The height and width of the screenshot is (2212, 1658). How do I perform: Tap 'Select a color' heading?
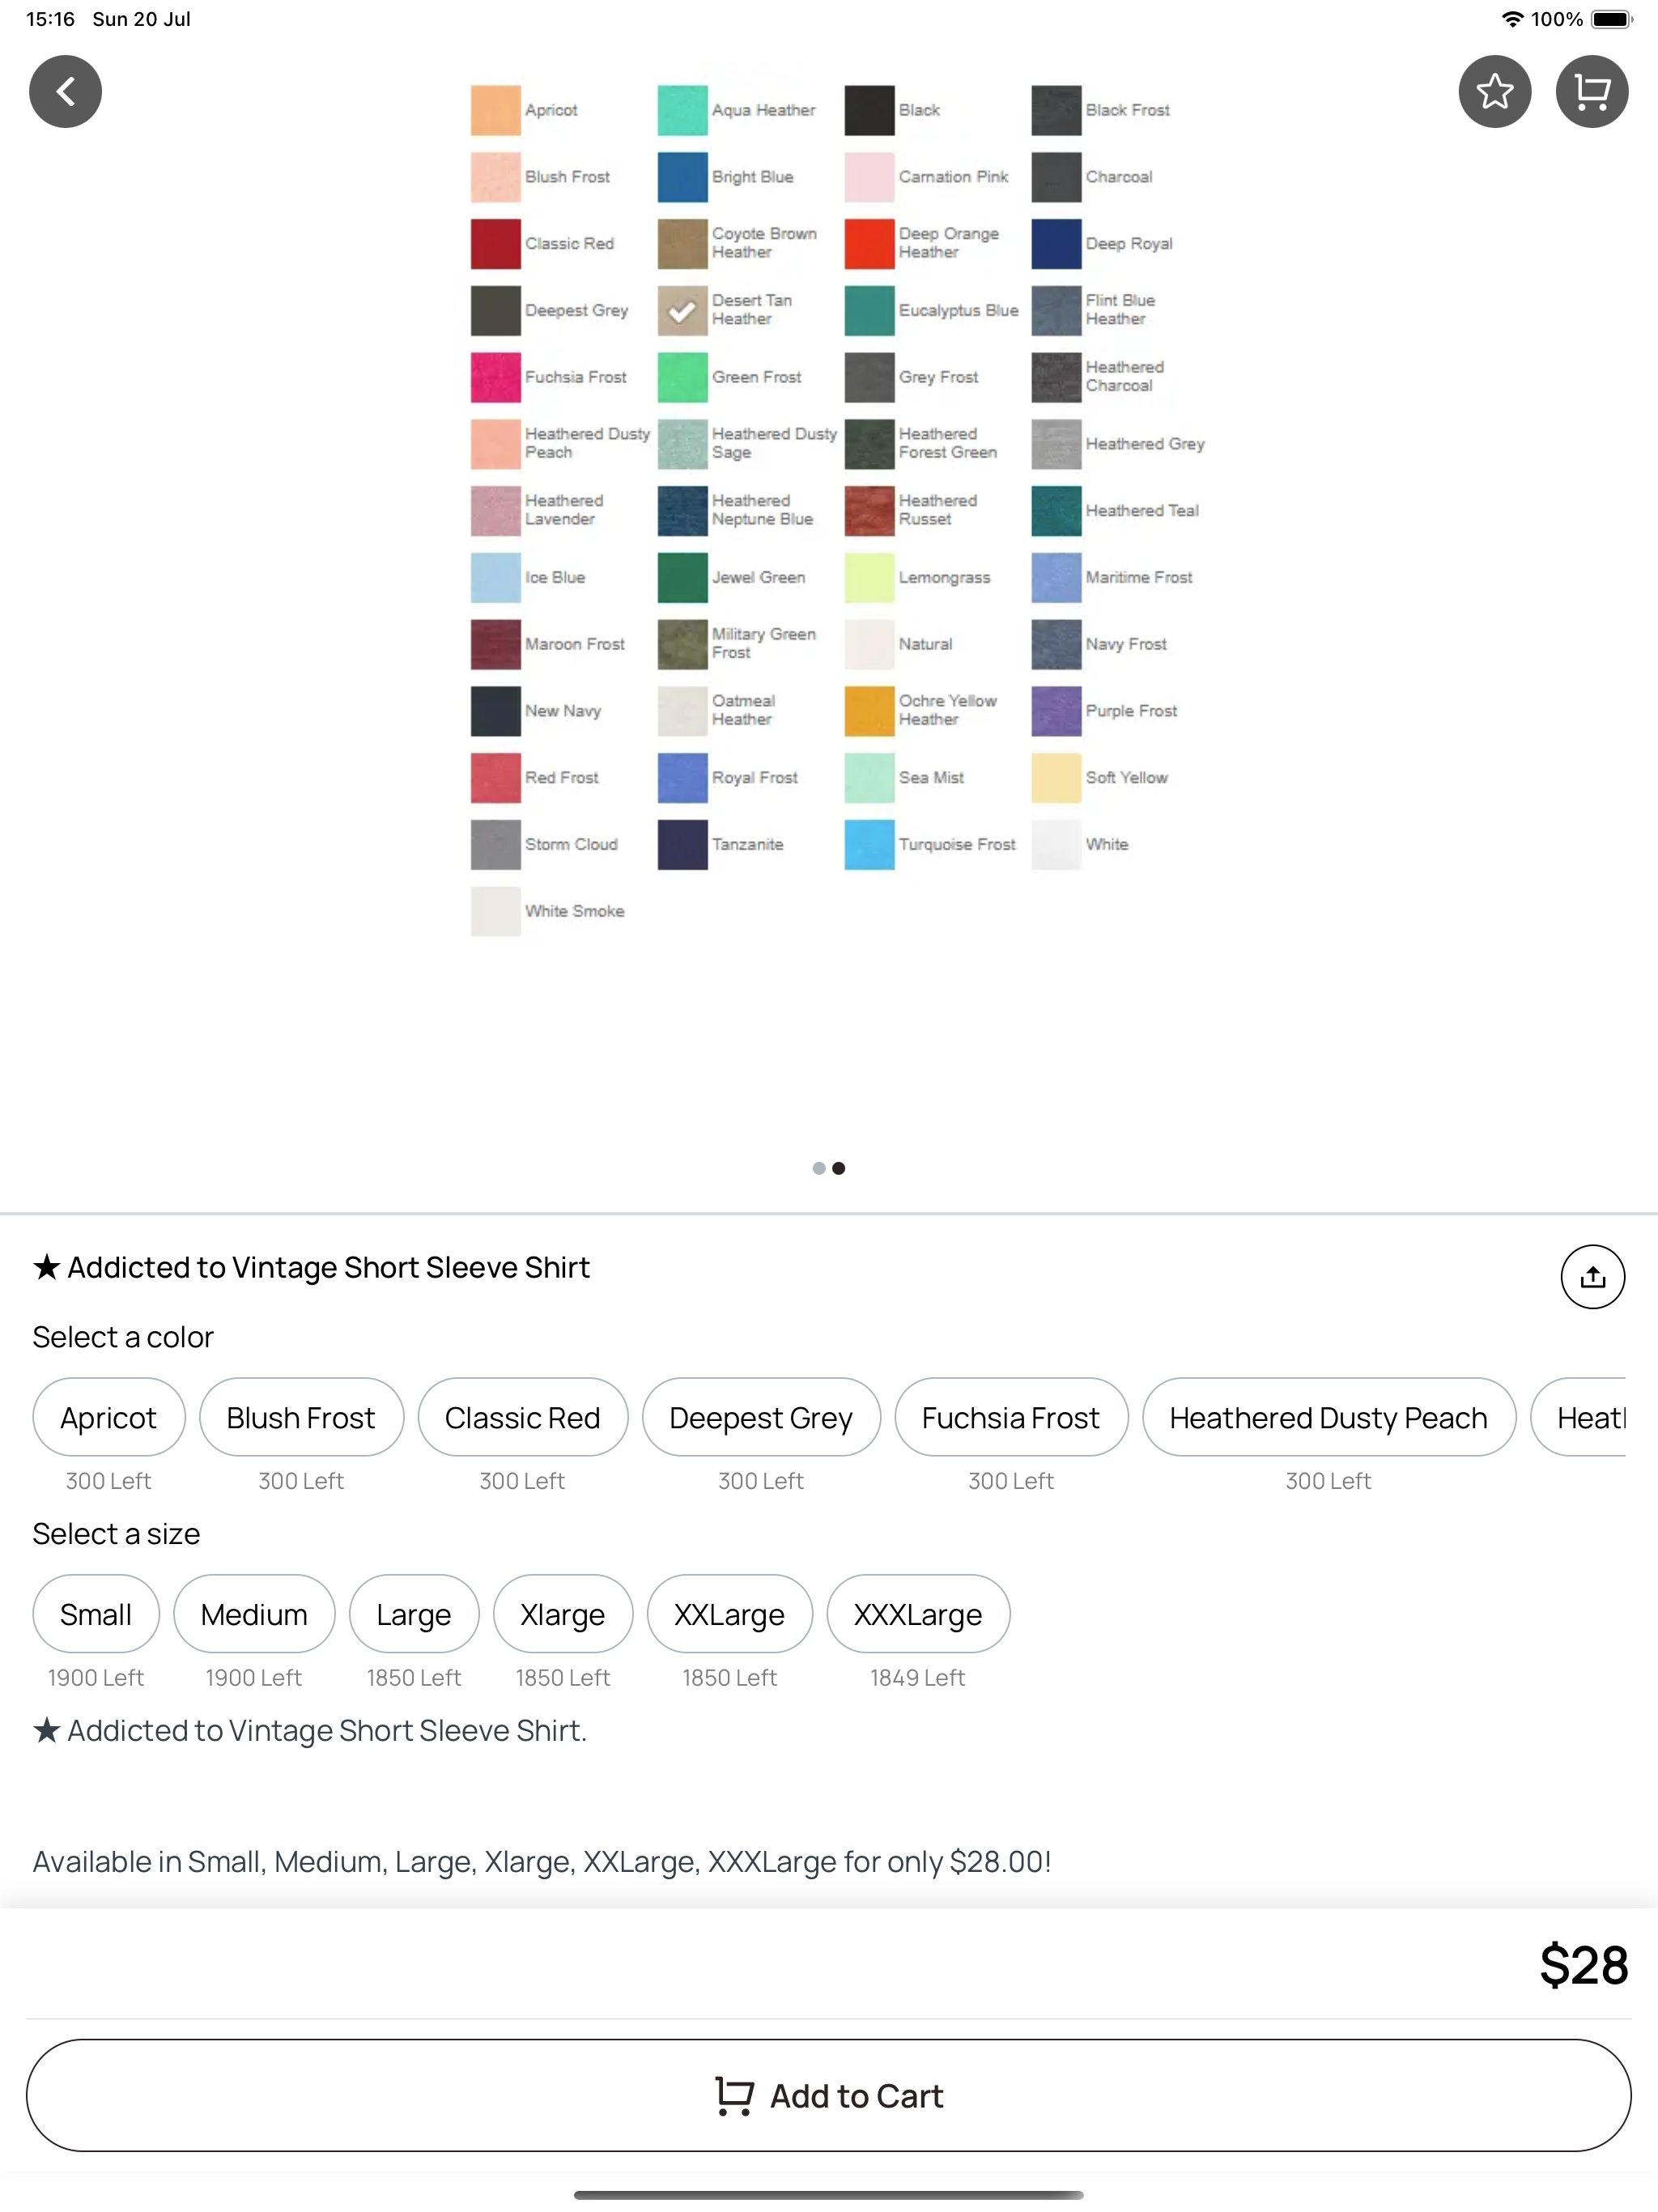tap(123, 1337)
